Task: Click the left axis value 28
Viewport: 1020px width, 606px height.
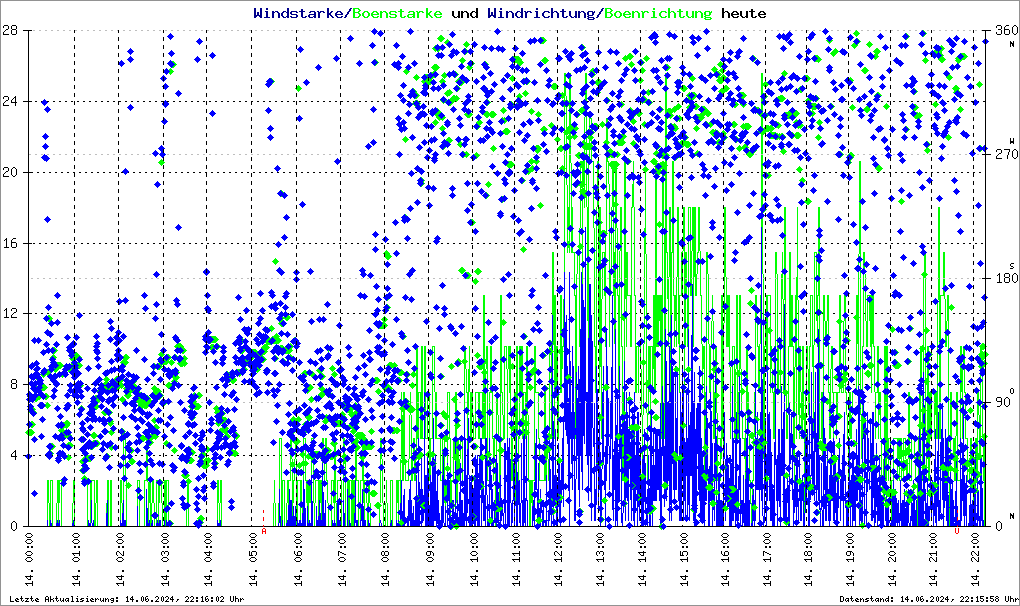Action: 9,31
